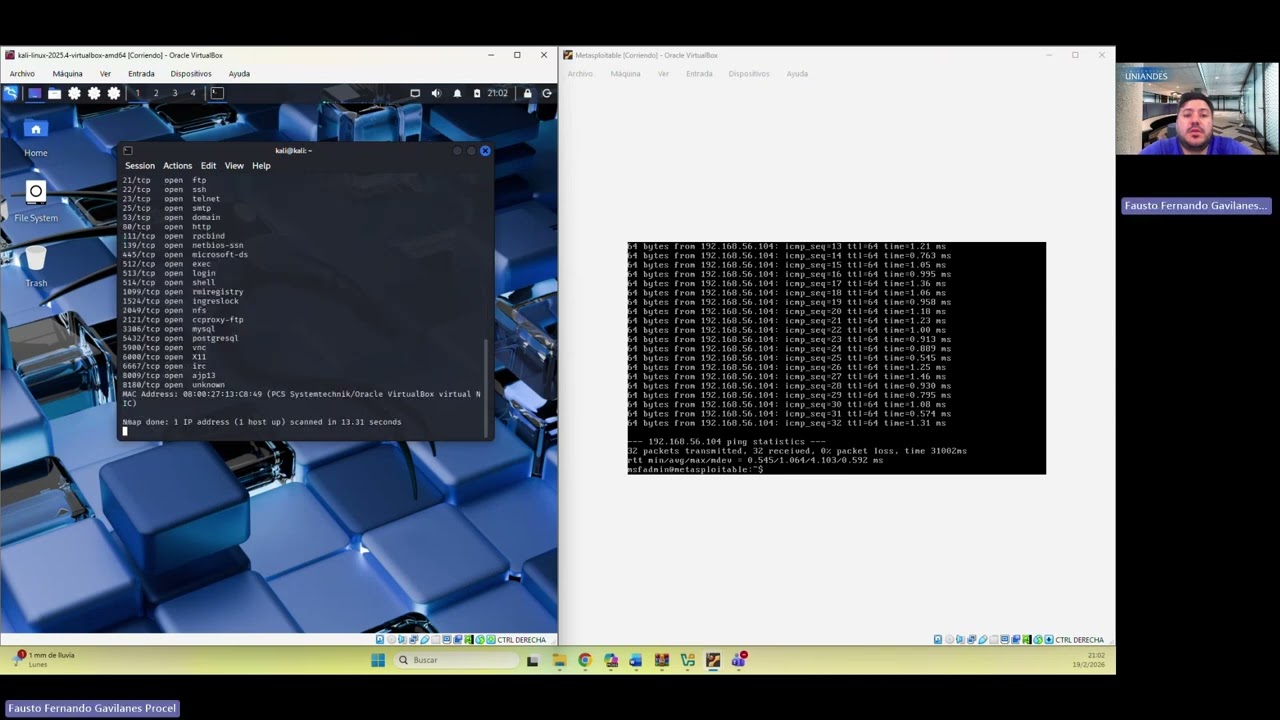Click CTRL DERECHA host key in Metasploitable window
The image size is (1280, 720).
[x=1079, y=640]
